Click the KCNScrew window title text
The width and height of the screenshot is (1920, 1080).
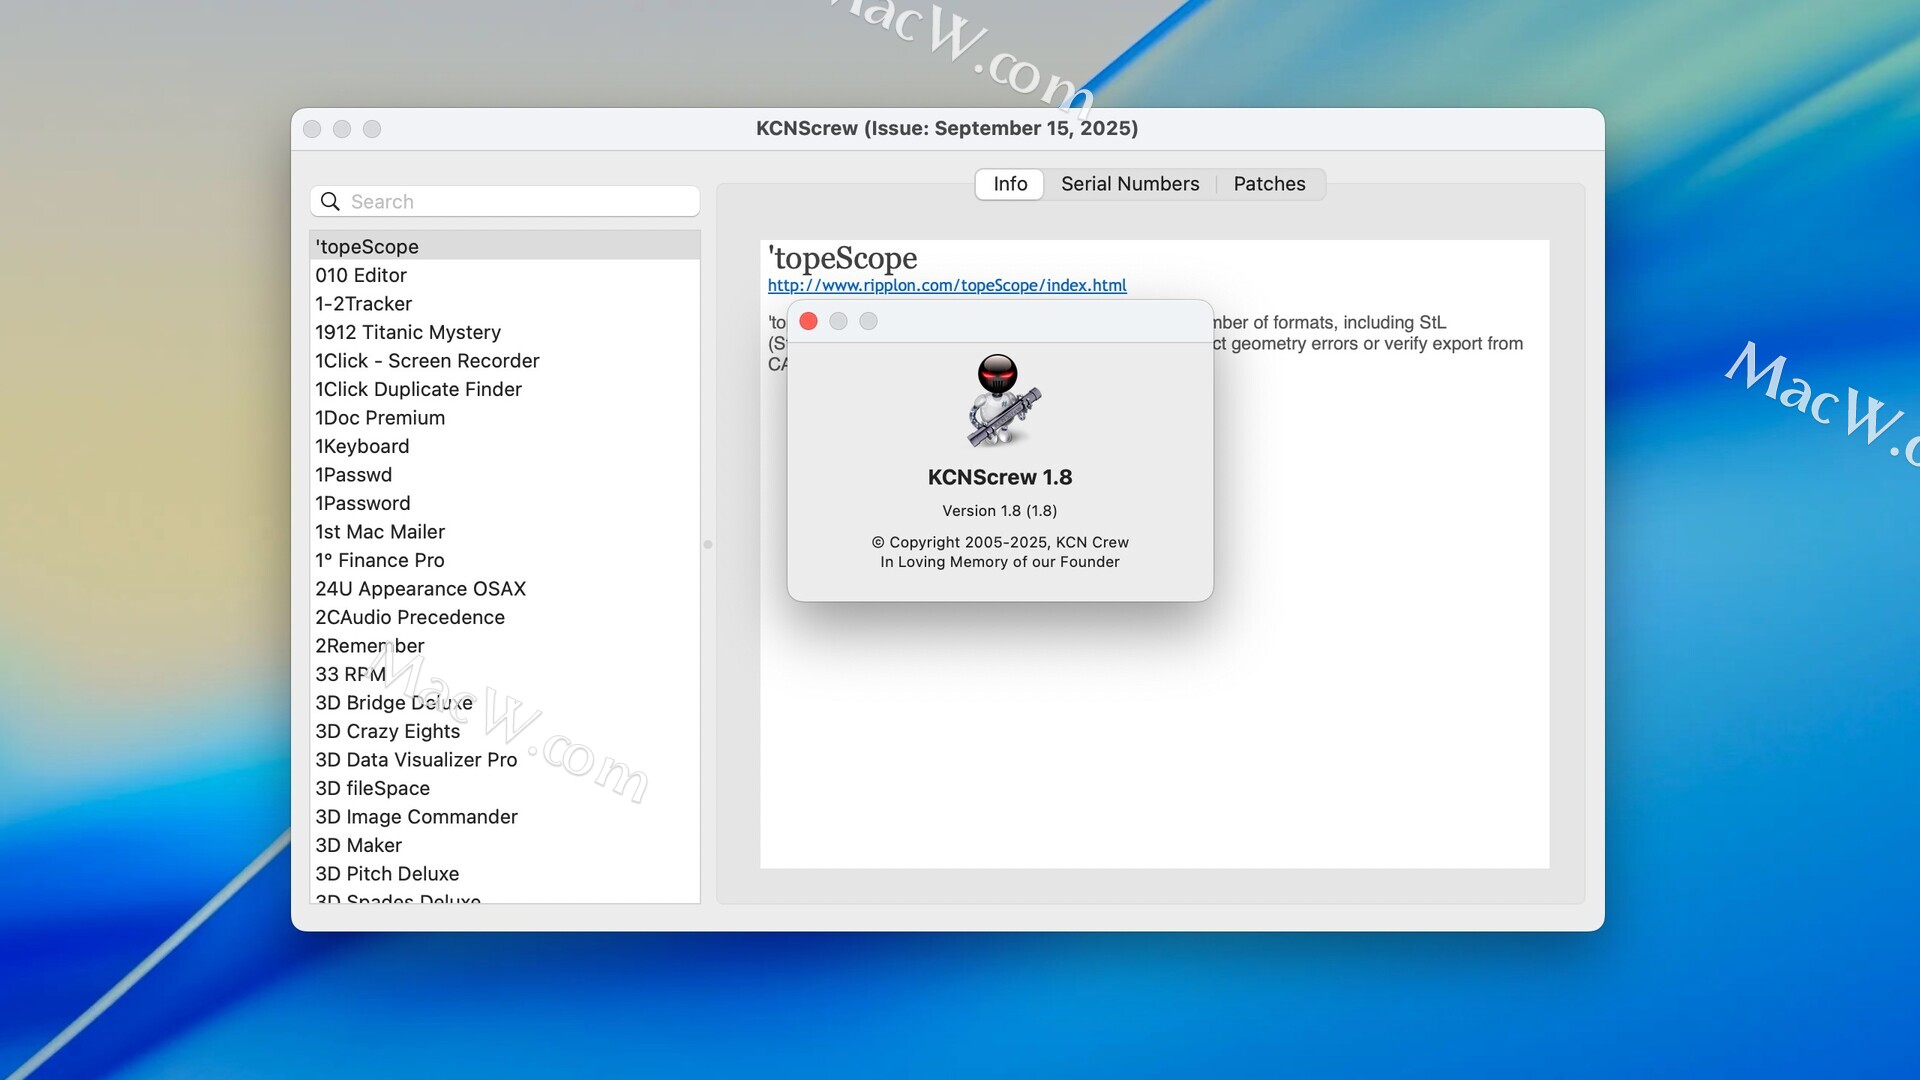947,128
